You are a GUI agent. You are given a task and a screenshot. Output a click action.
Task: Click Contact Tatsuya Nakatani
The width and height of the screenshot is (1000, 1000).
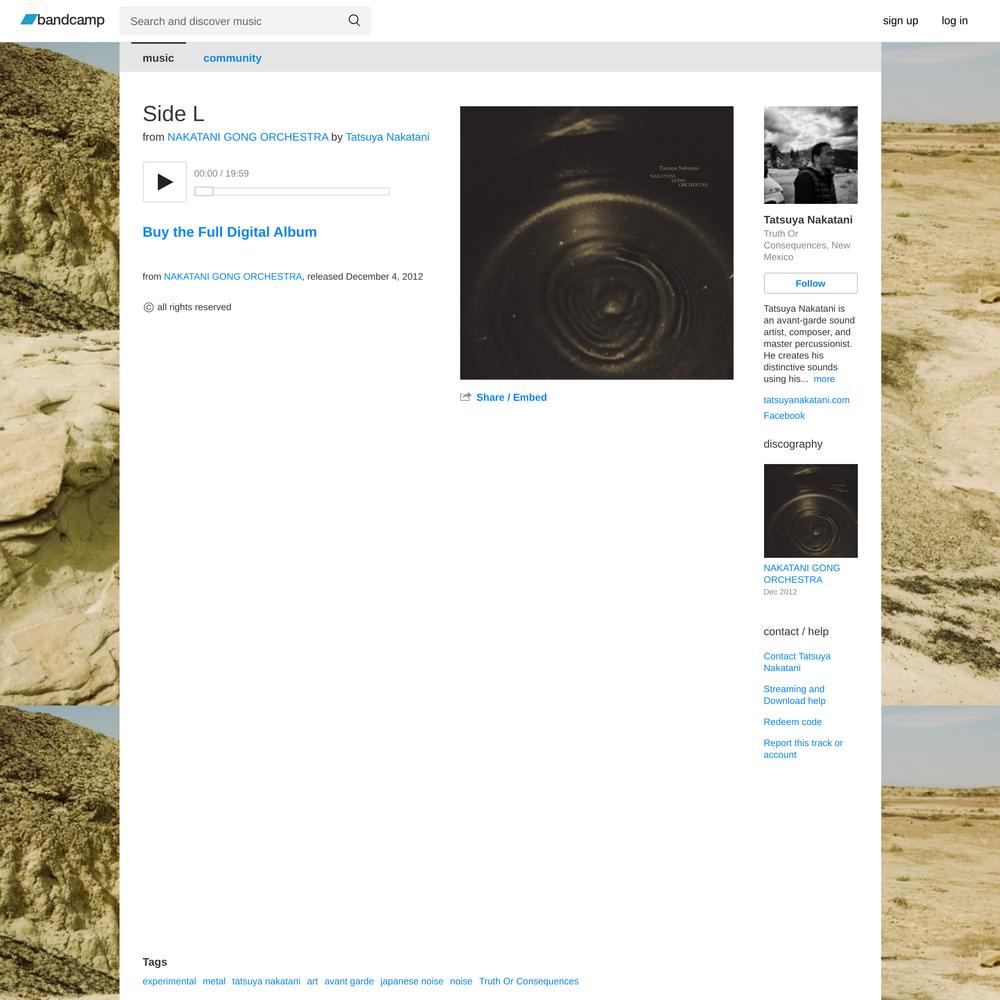pyautogui.click(x=797, y=662)
